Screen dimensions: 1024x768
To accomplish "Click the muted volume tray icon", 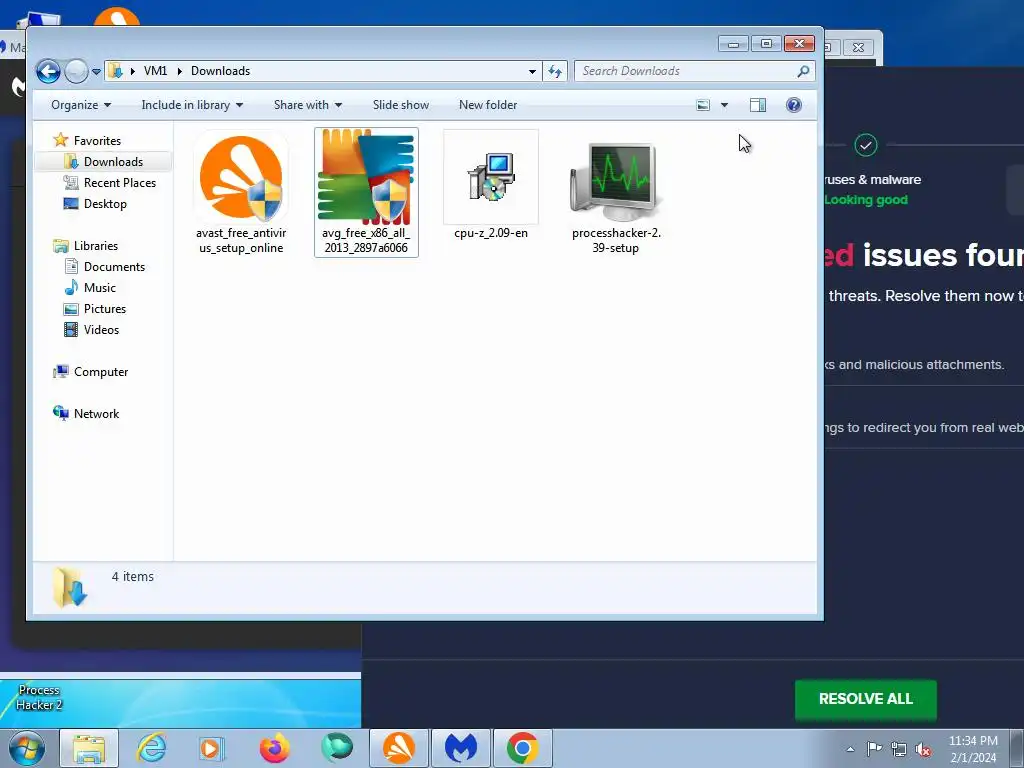I will (923, 749).
